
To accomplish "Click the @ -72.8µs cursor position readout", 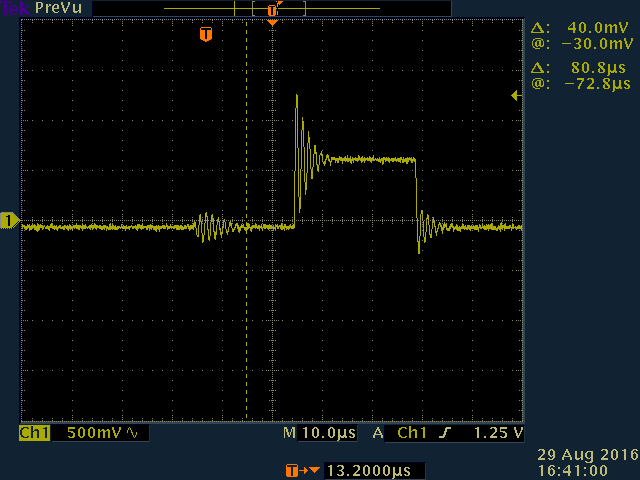I will tap(583, 82).
